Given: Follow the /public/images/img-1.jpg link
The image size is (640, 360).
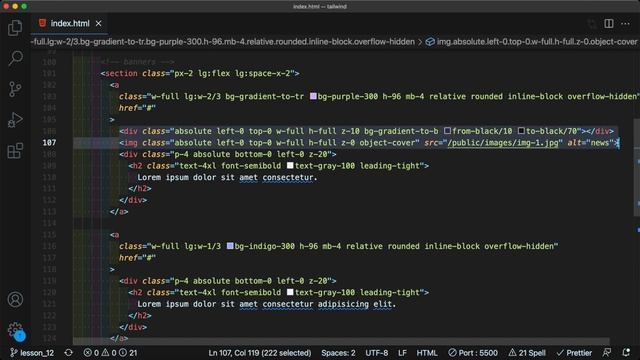Looking at the screenshot, I should (503, 142).
